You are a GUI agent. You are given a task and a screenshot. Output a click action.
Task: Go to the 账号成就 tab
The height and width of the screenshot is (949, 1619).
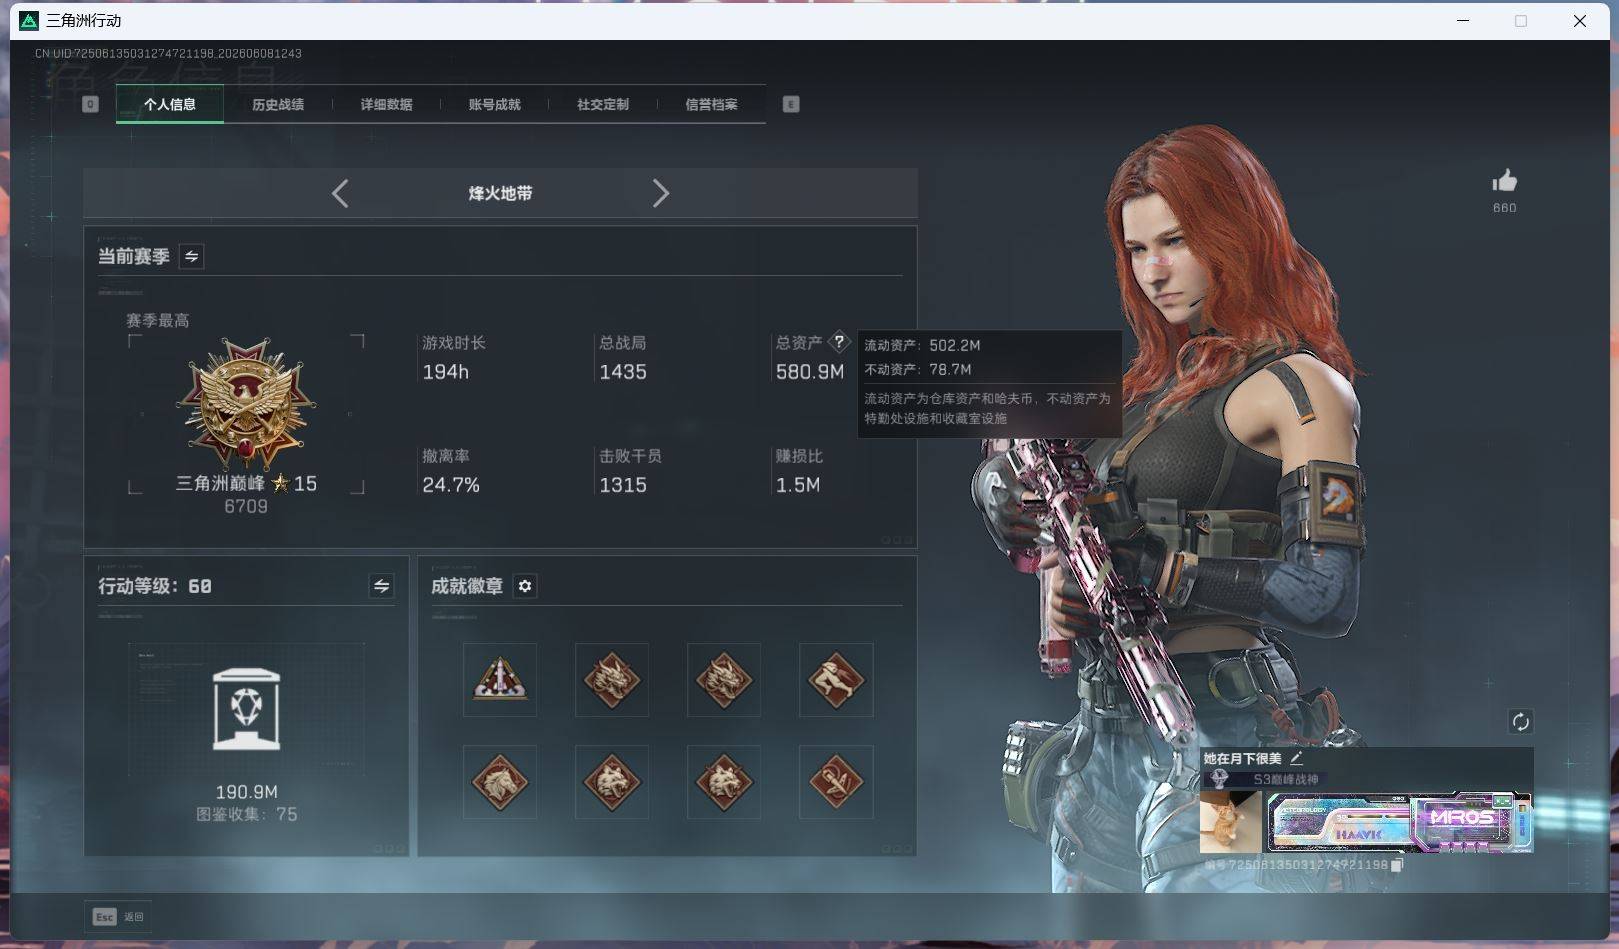pos(494,104)
